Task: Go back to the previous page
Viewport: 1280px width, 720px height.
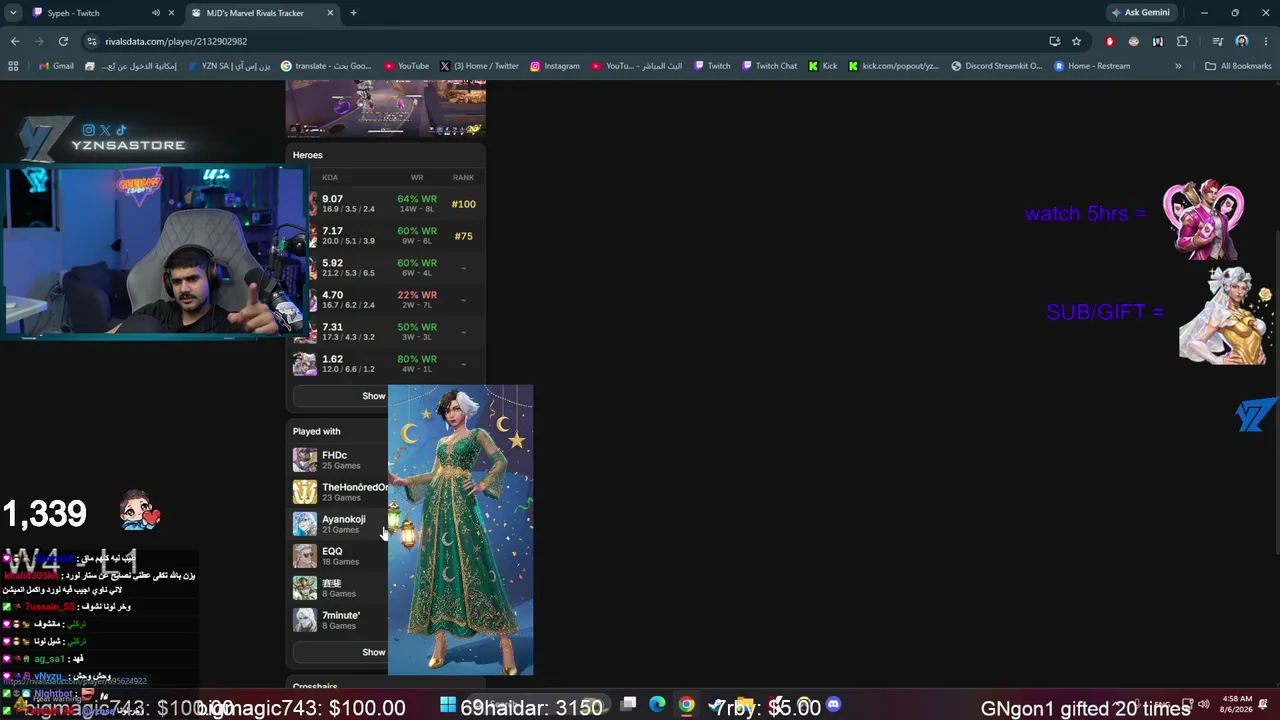Action: (x=15, y=41)
